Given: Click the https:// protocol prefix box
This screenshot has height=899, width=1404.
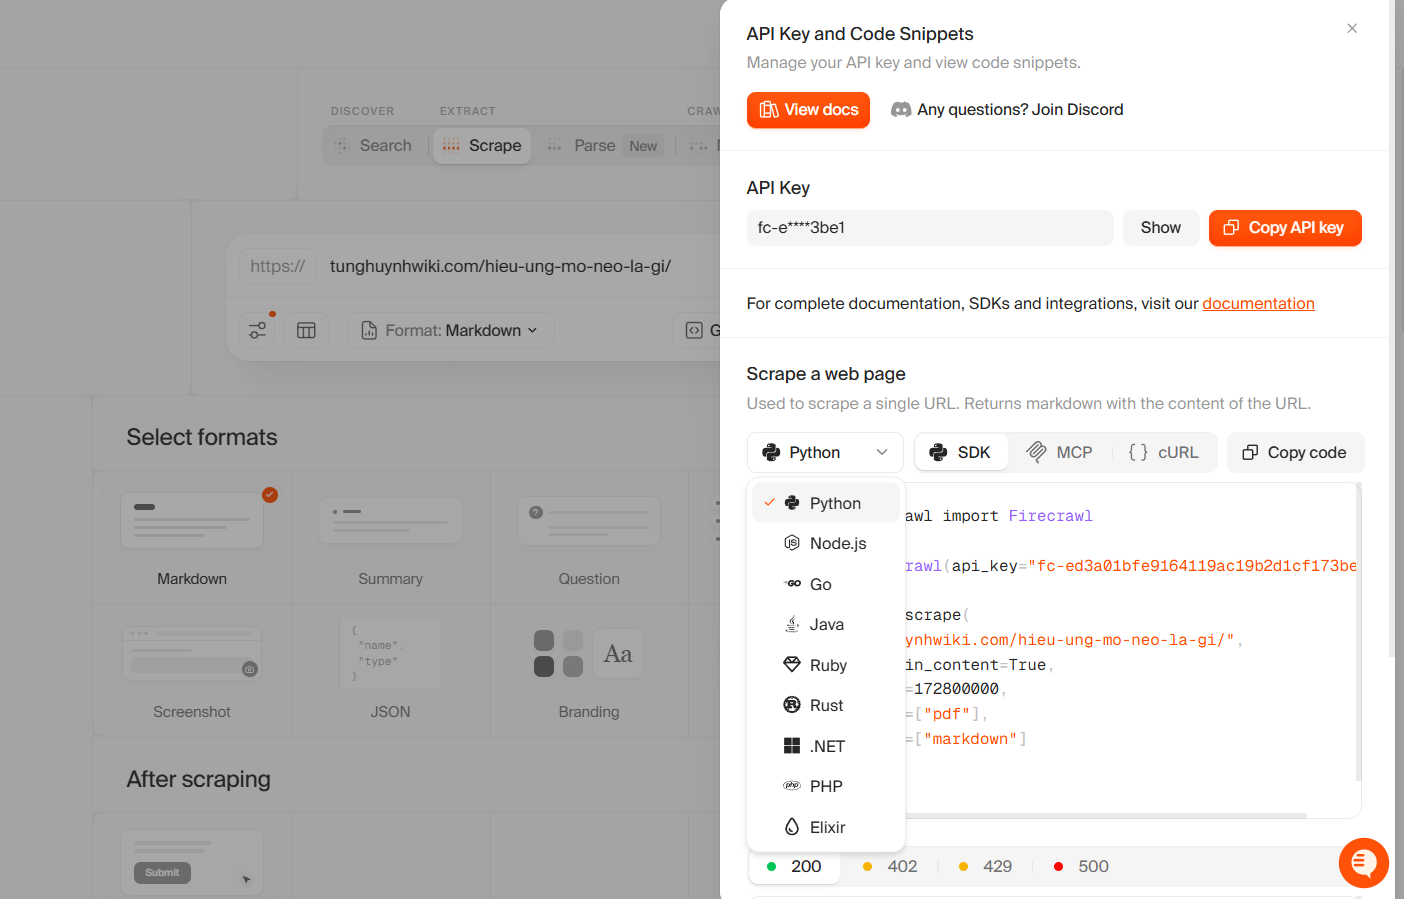Looking at the screenshot, I should point(277,266).
